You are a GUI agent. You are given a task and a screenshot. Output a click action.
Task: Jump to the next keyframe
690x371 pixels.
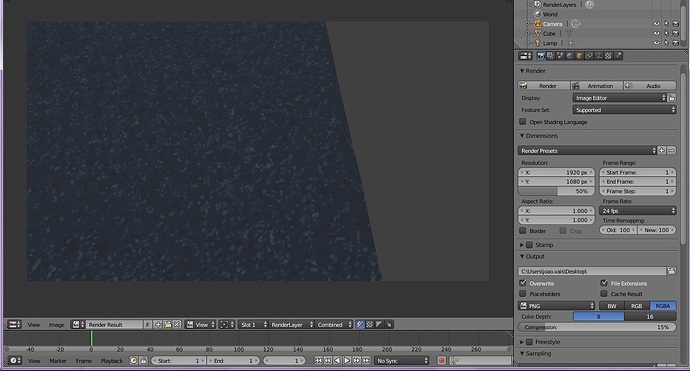[x=356, y=360]
